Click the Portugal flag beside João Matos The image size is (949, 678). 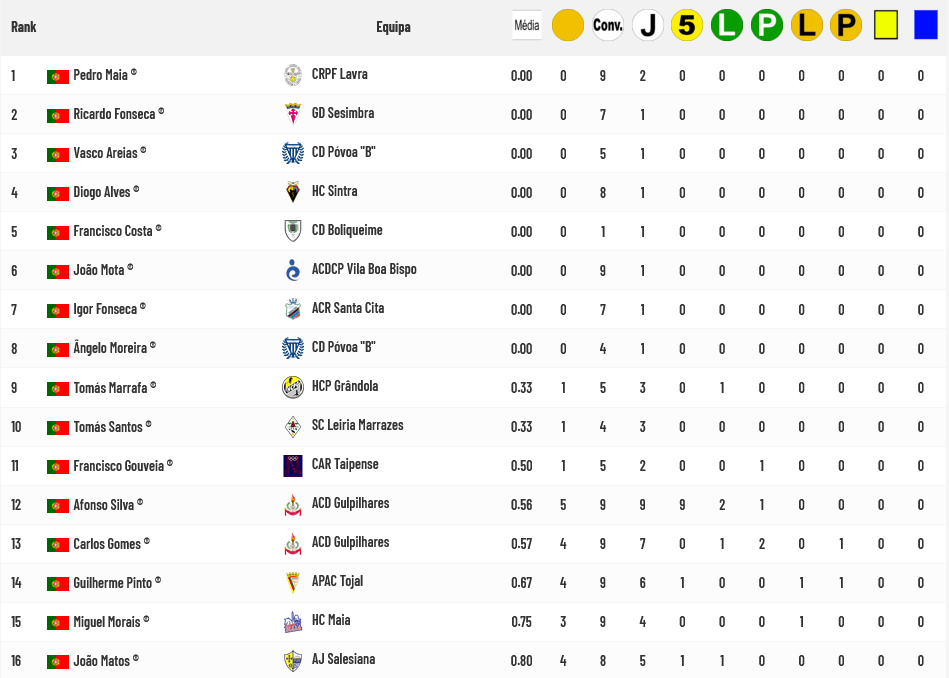pyautogui.click(x=57, y=661)
